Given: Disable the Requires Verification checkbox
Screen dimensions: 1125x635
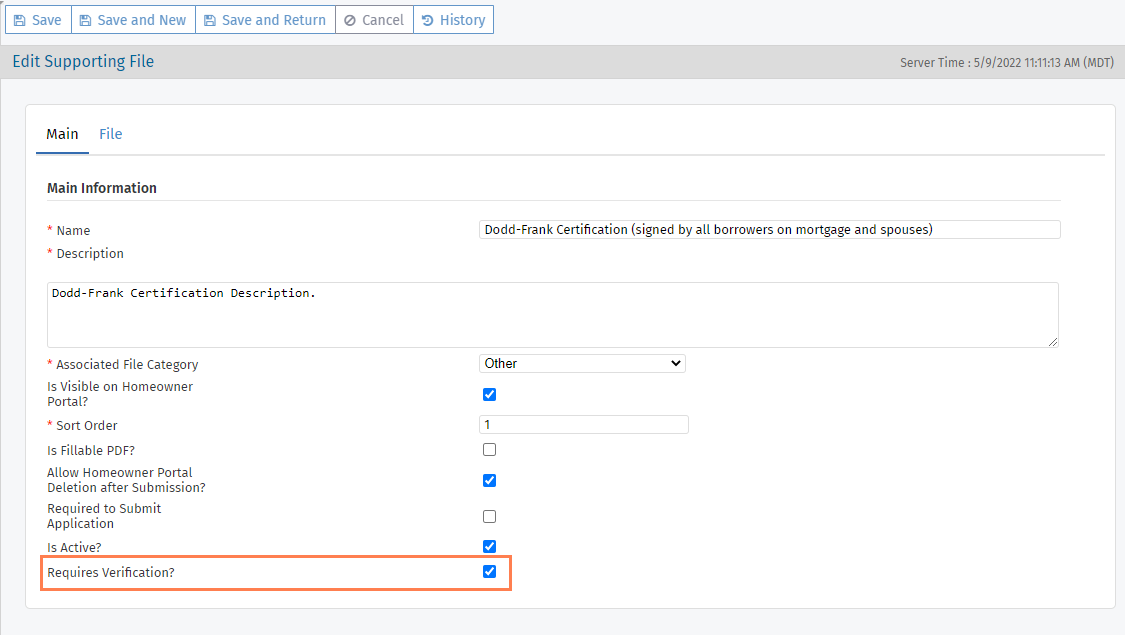Looking at the screenshot, I should (x=490, y=572).
